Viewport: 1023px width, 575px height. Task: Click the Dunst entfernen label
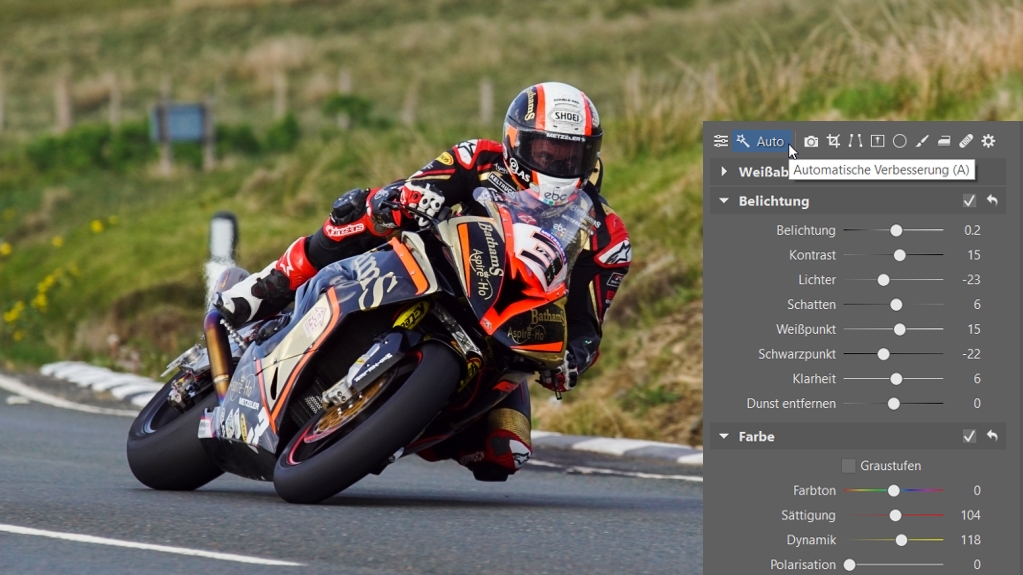pyautogui.click(x=791, y=404)
